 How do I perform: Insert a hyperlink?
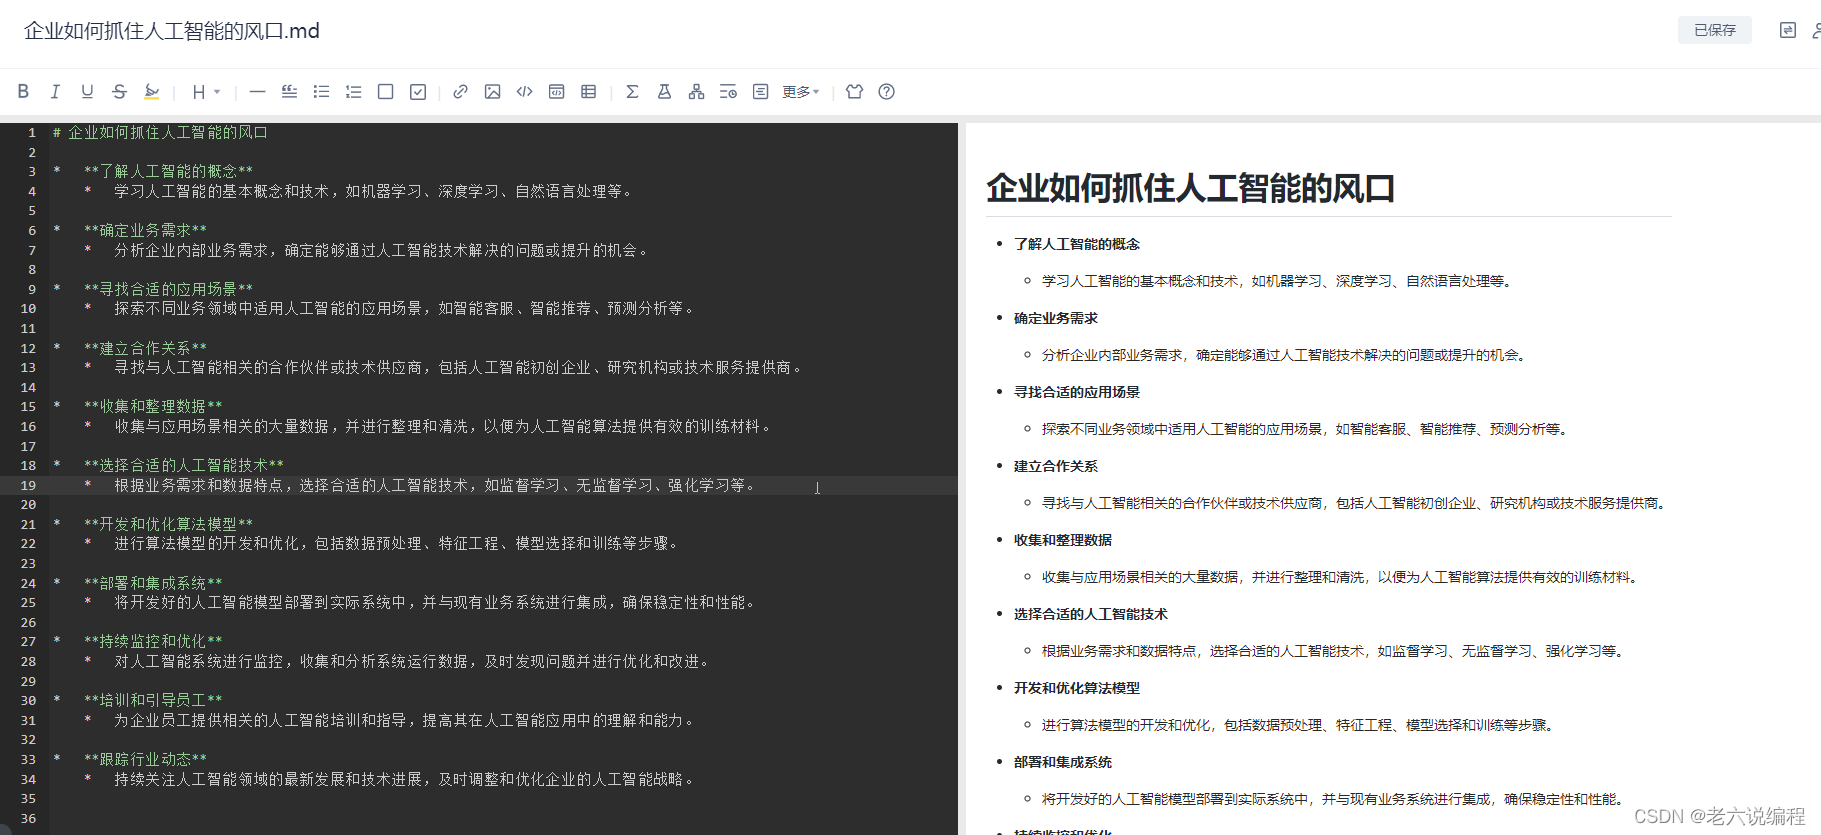pyautogui.click(x=460, y=92)
